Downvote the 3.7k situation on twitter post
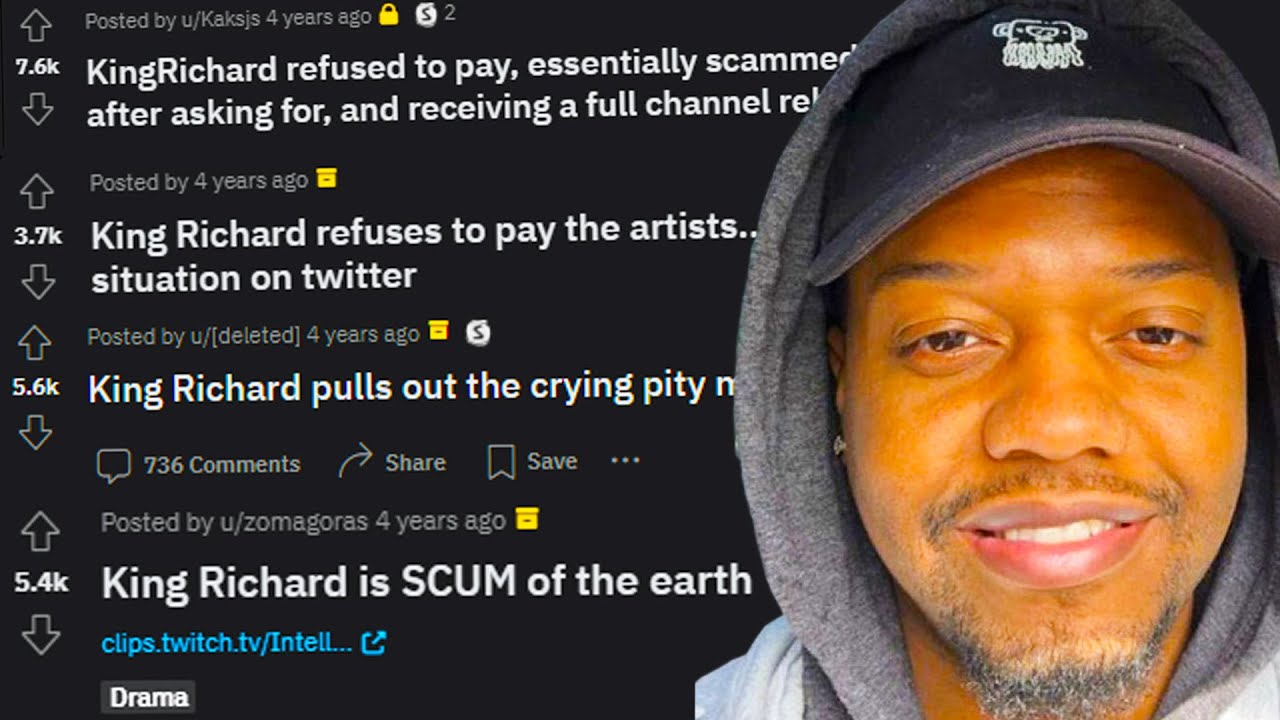This screenshot has width=1280, height=720. tap(38, 282)
